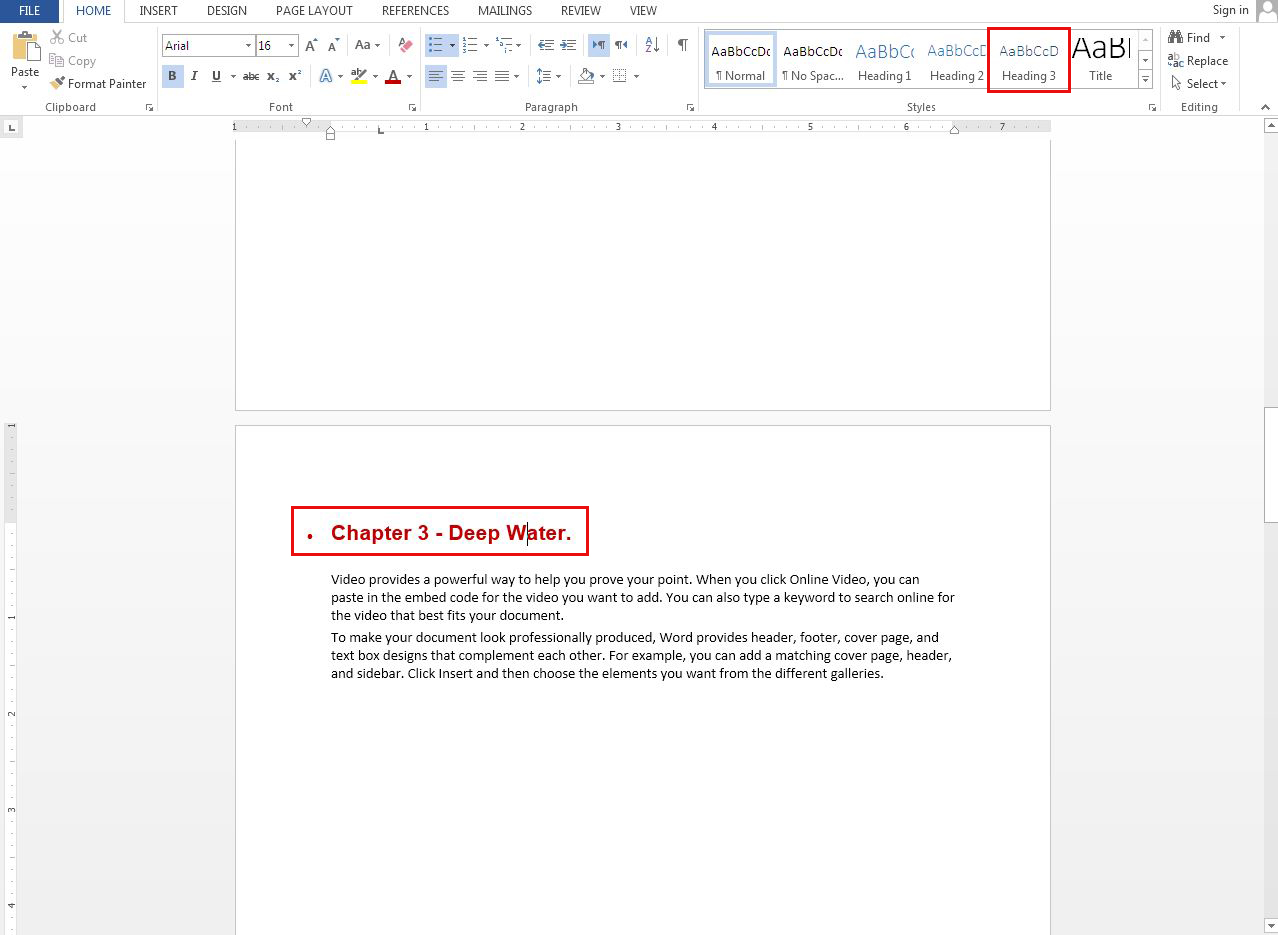This screenshot has height=935, width=1278.
Task: Toggle the Show/Hide paragraph marks icon
Action: [x=683, y=45]
